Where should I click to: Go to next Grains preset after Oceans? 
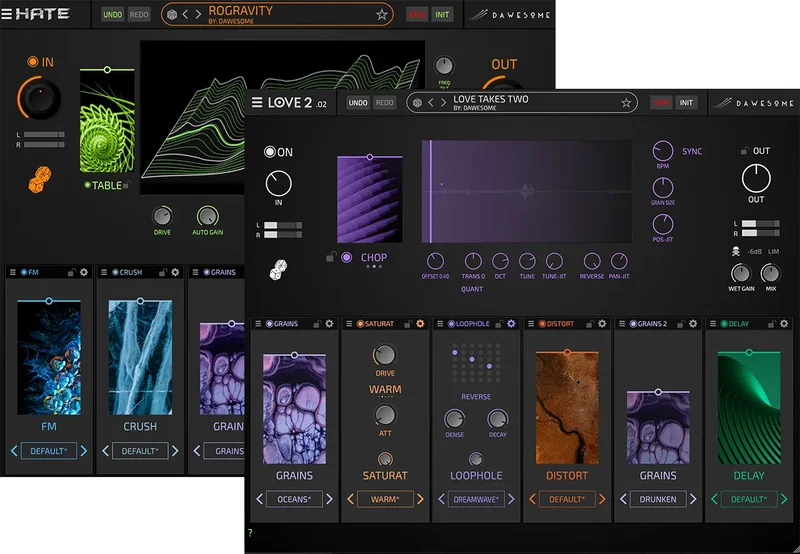click(x=329, y=499)
